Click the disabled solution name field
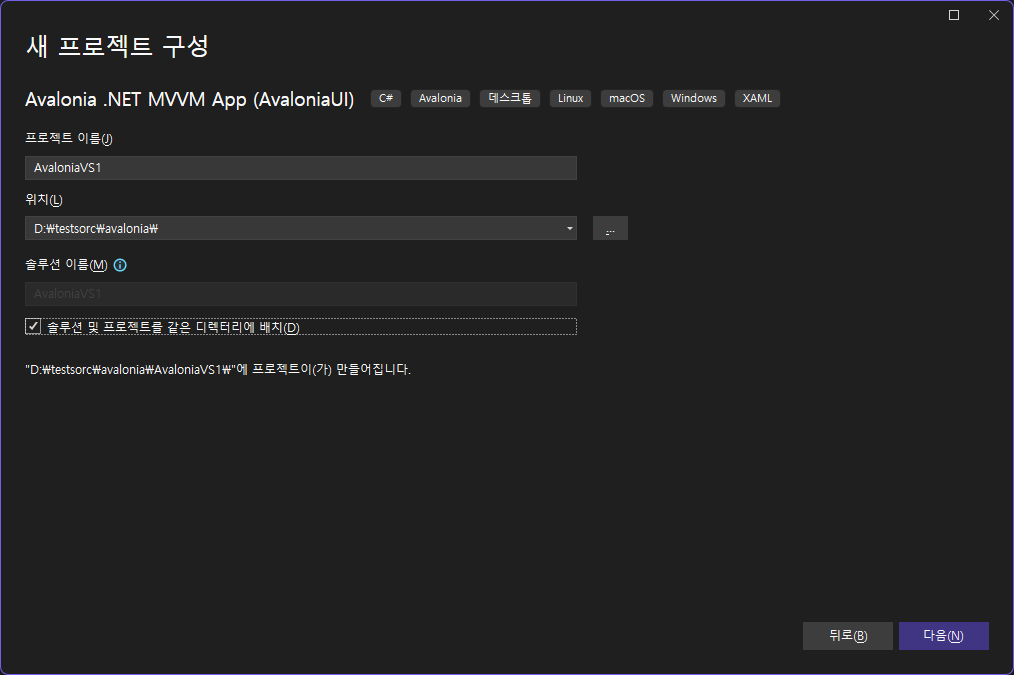1014x675 pixels. pyautogui.click(x=301, y=294)
